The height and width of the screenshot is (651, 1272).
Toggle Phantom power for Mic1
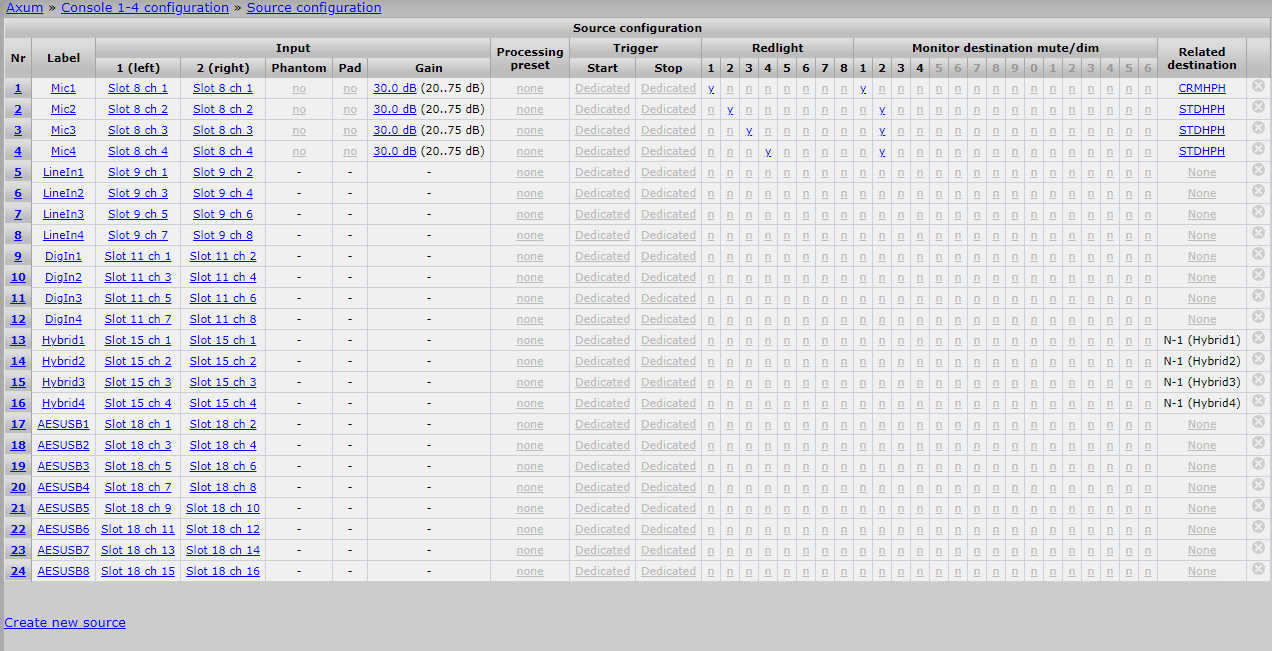[x=299, y=89]
